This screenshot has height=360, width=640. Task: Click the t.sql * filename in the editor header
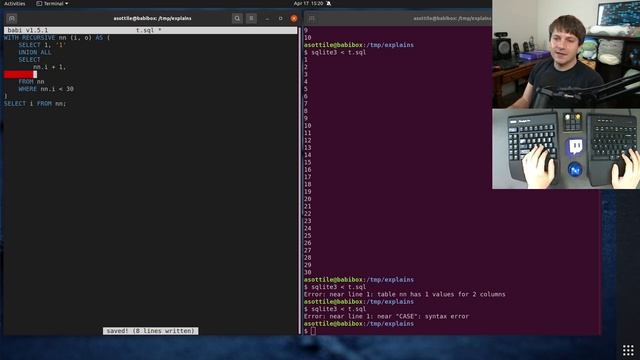coord(149,30)
